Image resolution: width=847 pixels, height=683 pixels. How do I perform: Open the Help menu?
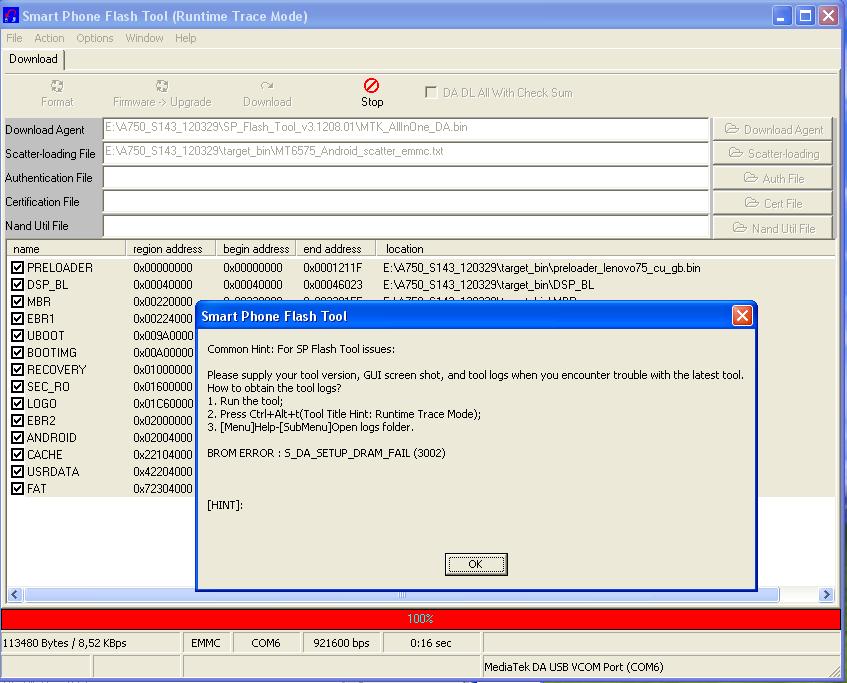tap(185, 38)
